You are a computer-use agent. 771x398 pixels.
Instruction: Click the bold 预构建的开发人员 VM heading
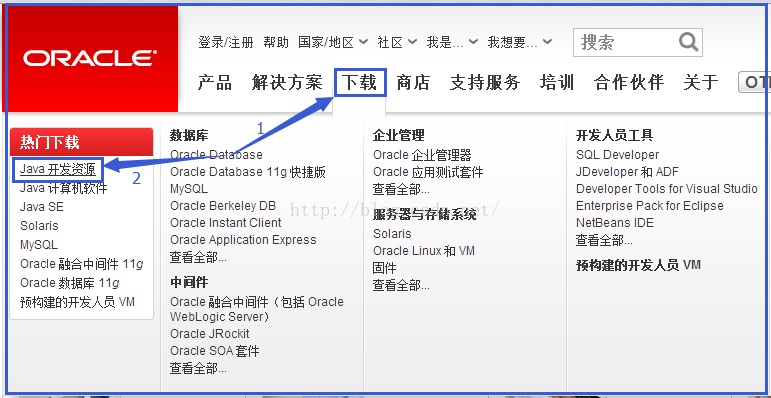[638, 266]
